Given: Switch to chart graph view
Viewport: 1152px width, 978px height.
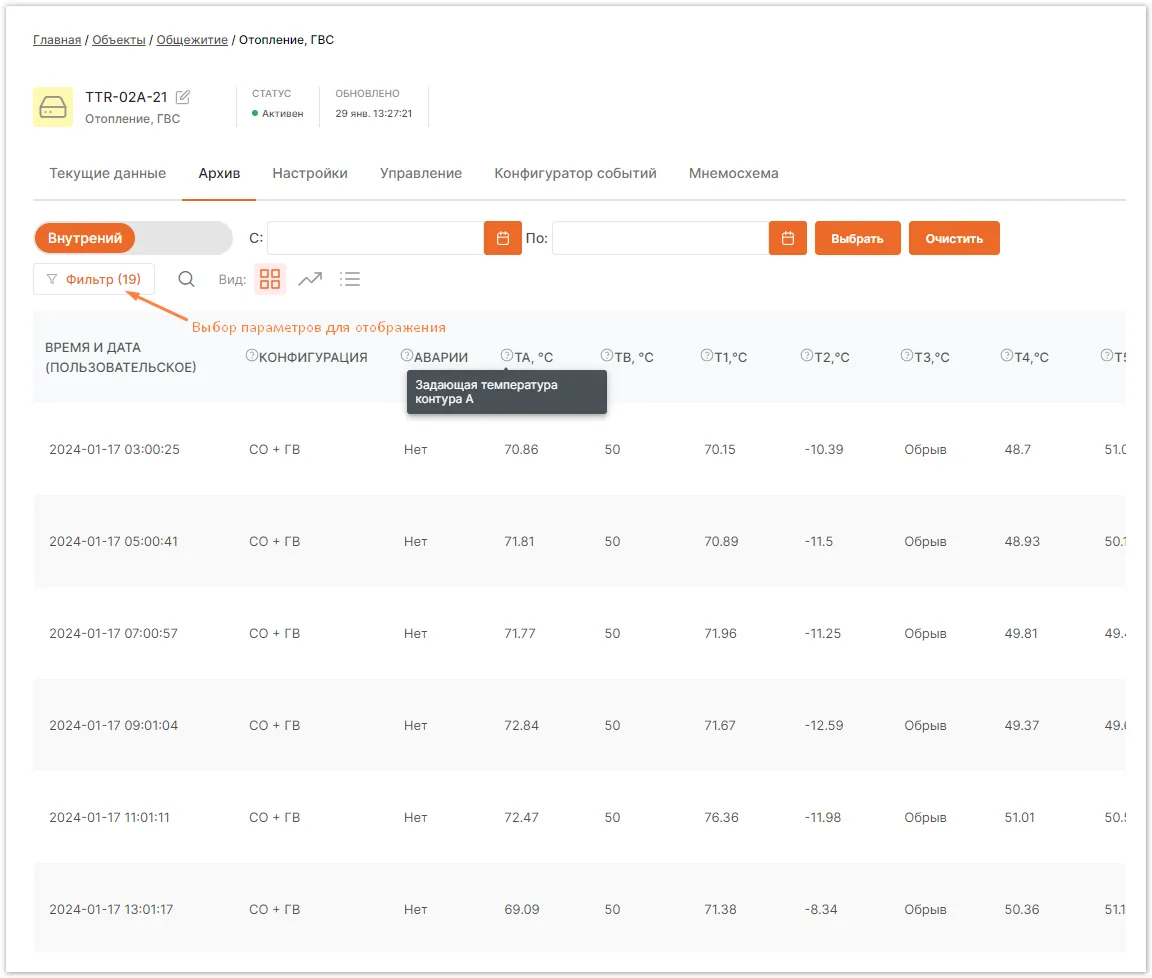Looking at the screenshot, I should 310,279.
